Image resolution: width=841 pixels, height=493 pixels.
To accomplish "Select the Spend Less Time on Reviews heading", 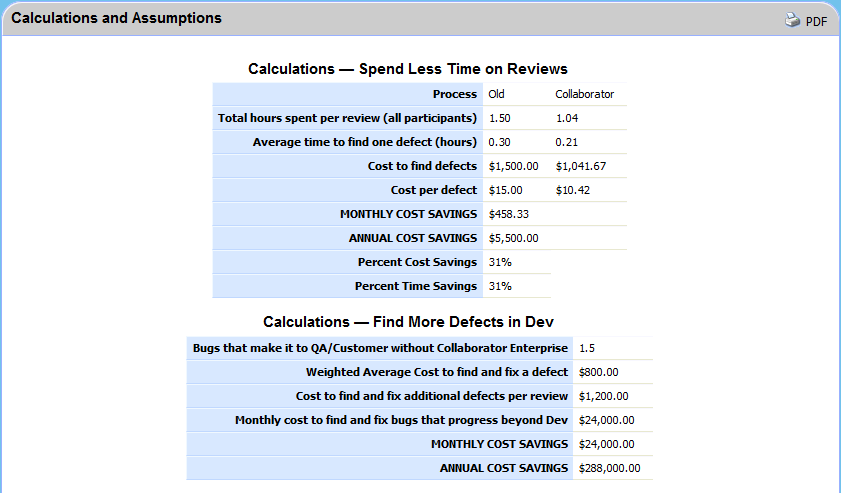I will coord(408,69).
